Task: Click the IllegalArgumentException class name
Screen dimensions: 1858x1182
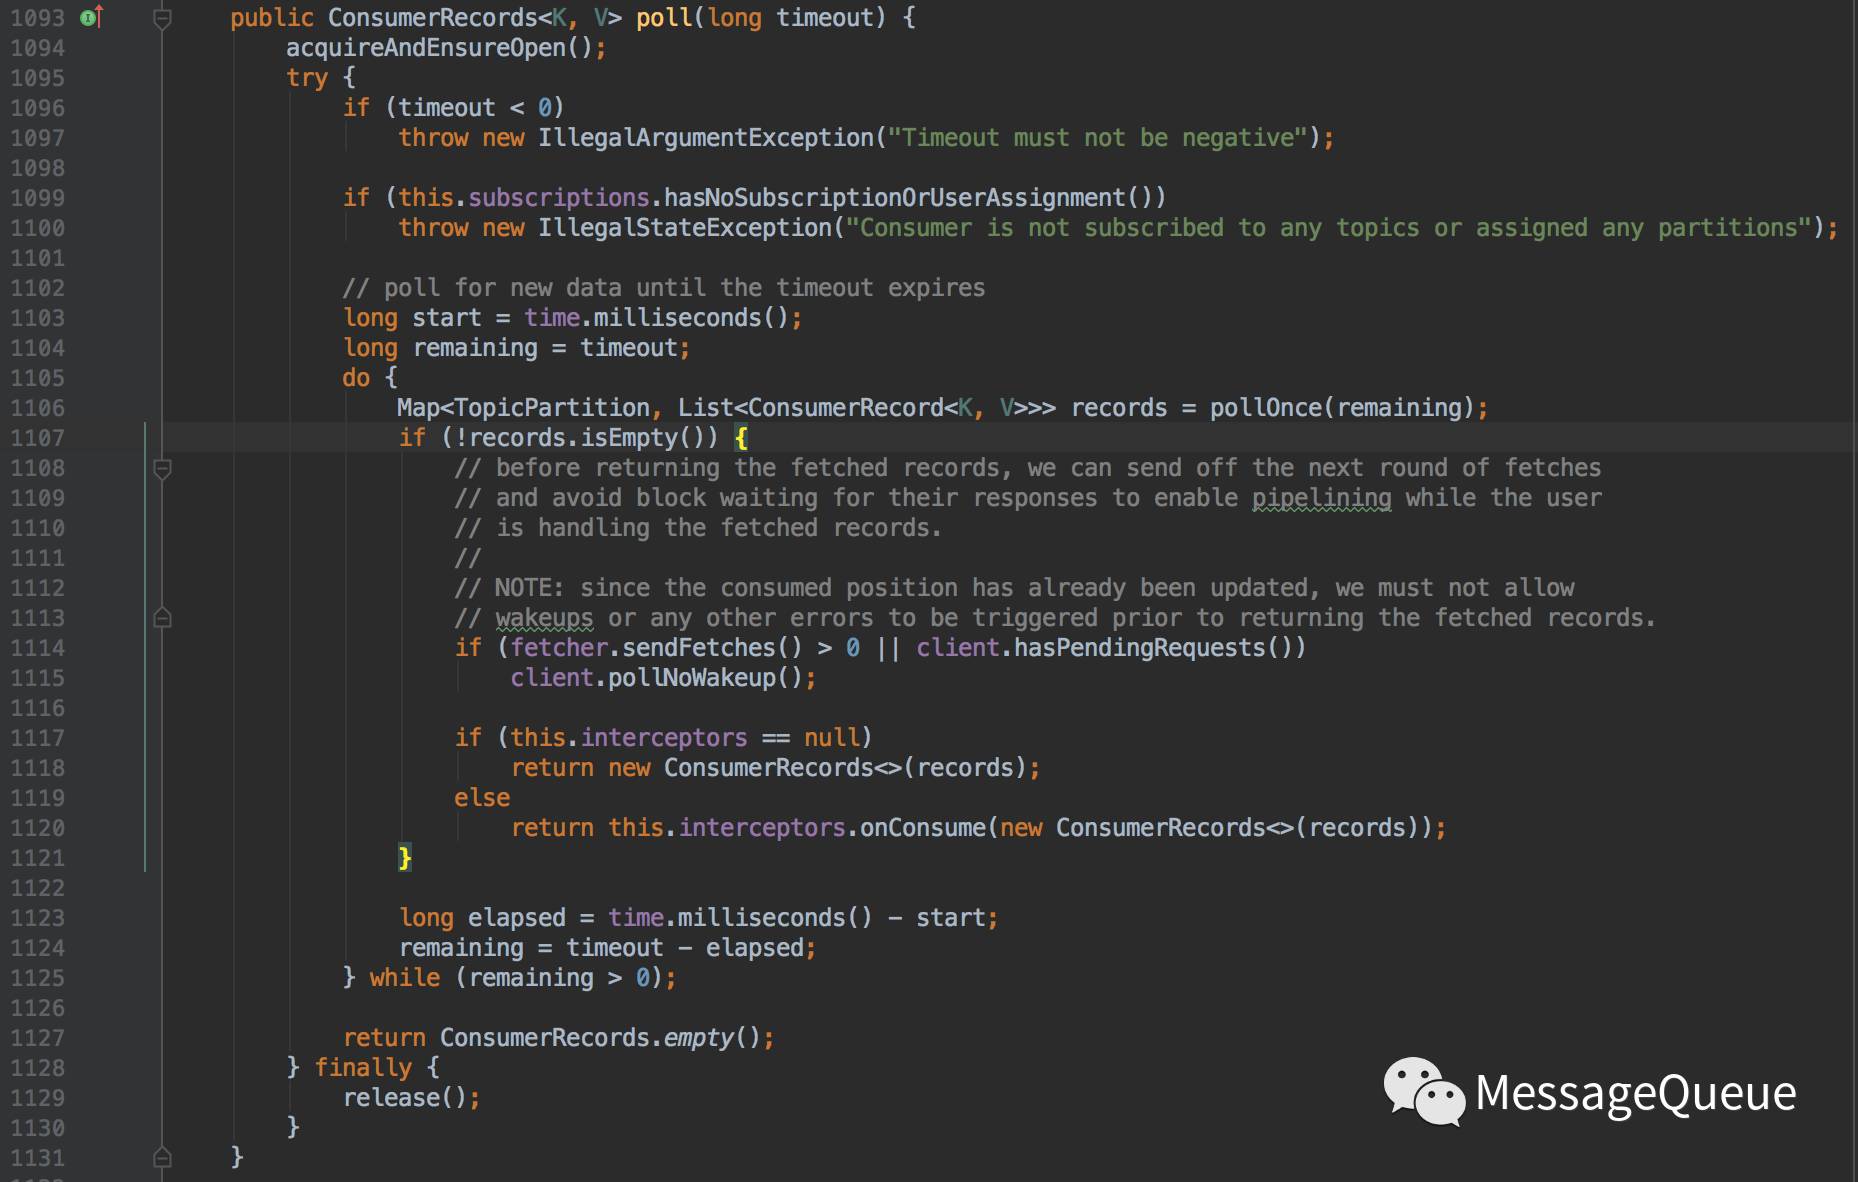Action: coord(706,138)
